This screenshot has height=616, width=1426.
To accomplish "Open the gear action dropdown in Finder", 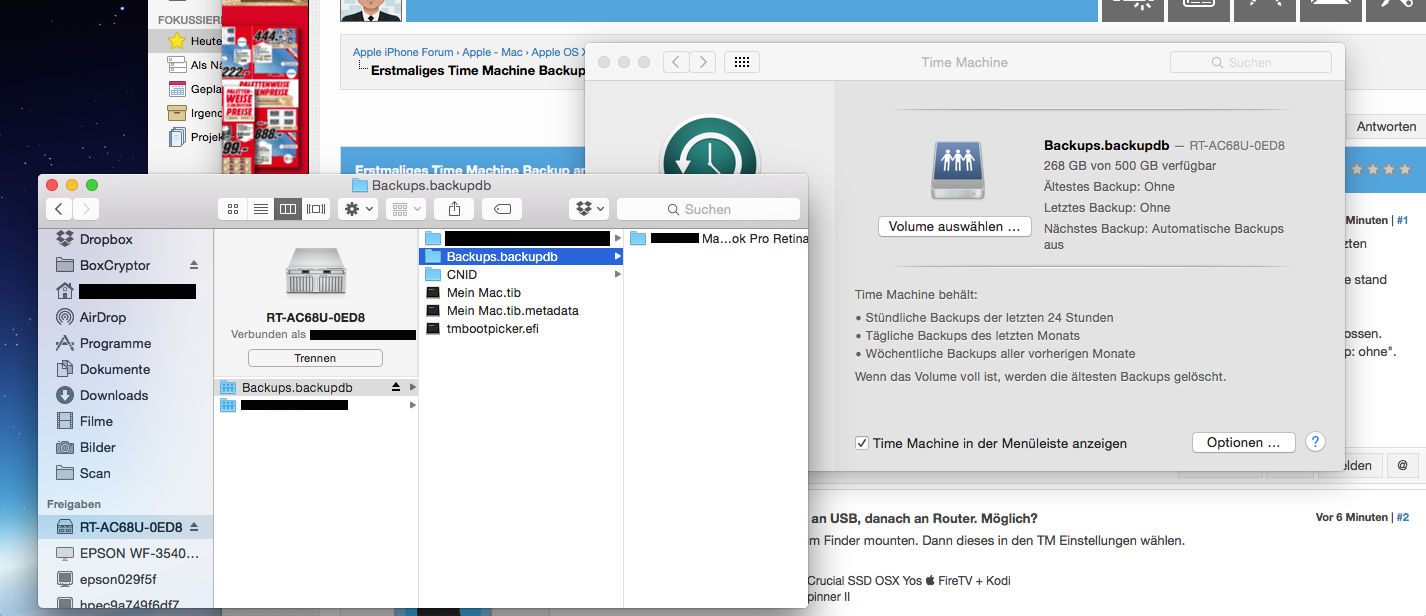I will click(x=358, y=209).
